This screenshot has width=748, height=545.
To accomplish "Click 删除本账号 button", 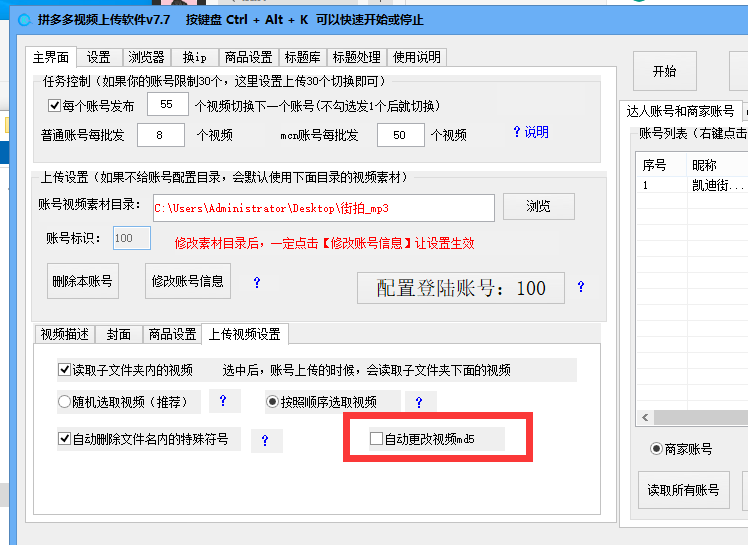I will click(83, 281).
